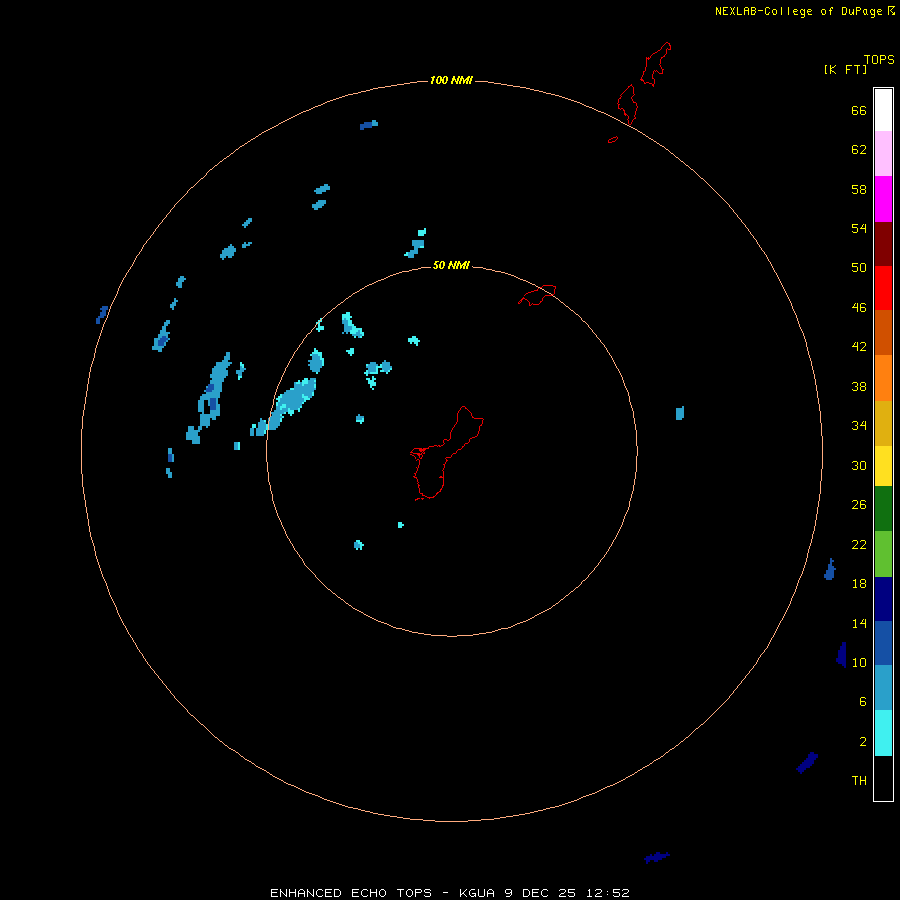Click the navy blue legend swatch
Screen dimensions: 900x900
[883, 599]
